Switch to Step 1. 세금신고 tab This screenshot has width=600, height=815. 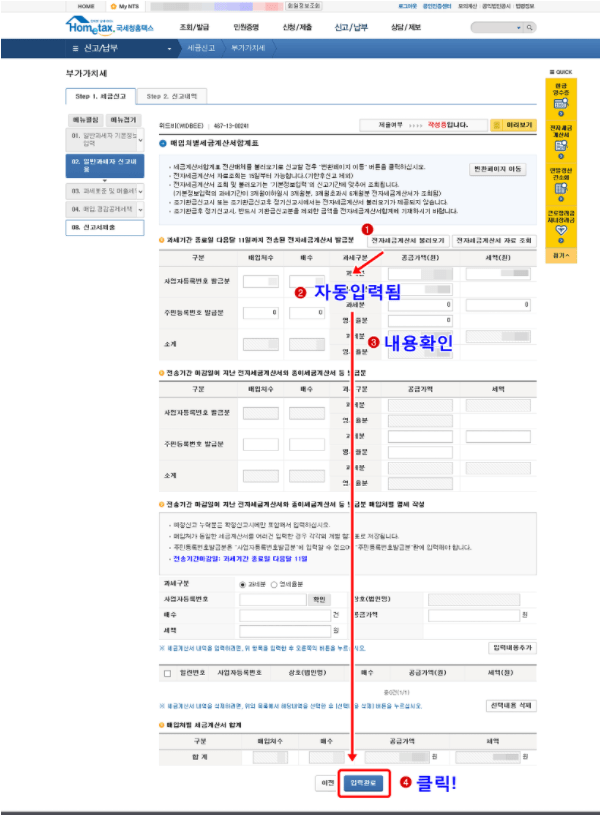tap(100, 96)
